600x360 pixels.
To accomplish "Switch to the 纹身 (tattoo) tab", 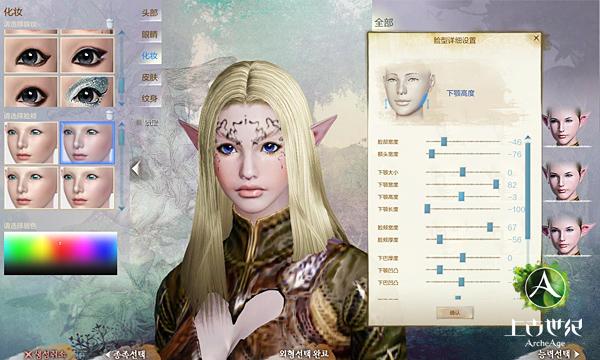I will [150, 99].
